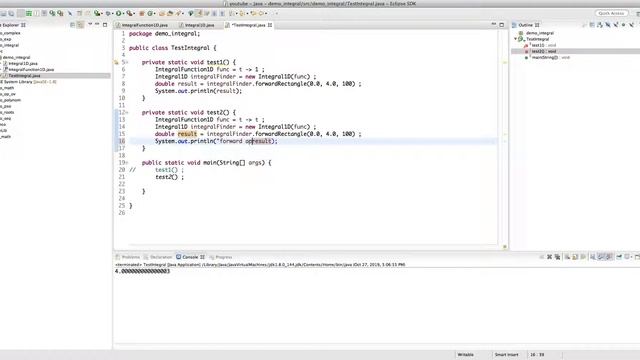This screenshot has height=360, width=640.
Task: Click the warning marker at line 5
Action: [116, 62]
